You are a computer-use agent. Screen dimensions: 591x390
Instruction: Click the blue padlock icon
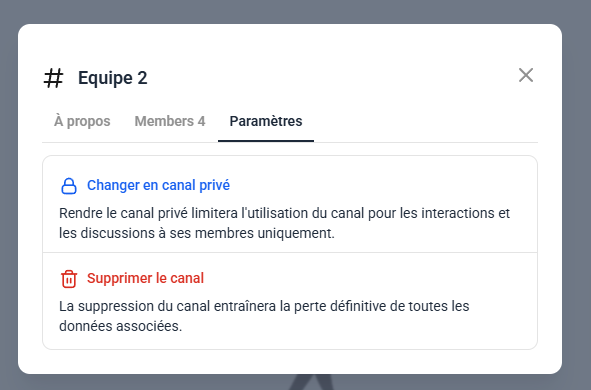[x=69, y=186]
